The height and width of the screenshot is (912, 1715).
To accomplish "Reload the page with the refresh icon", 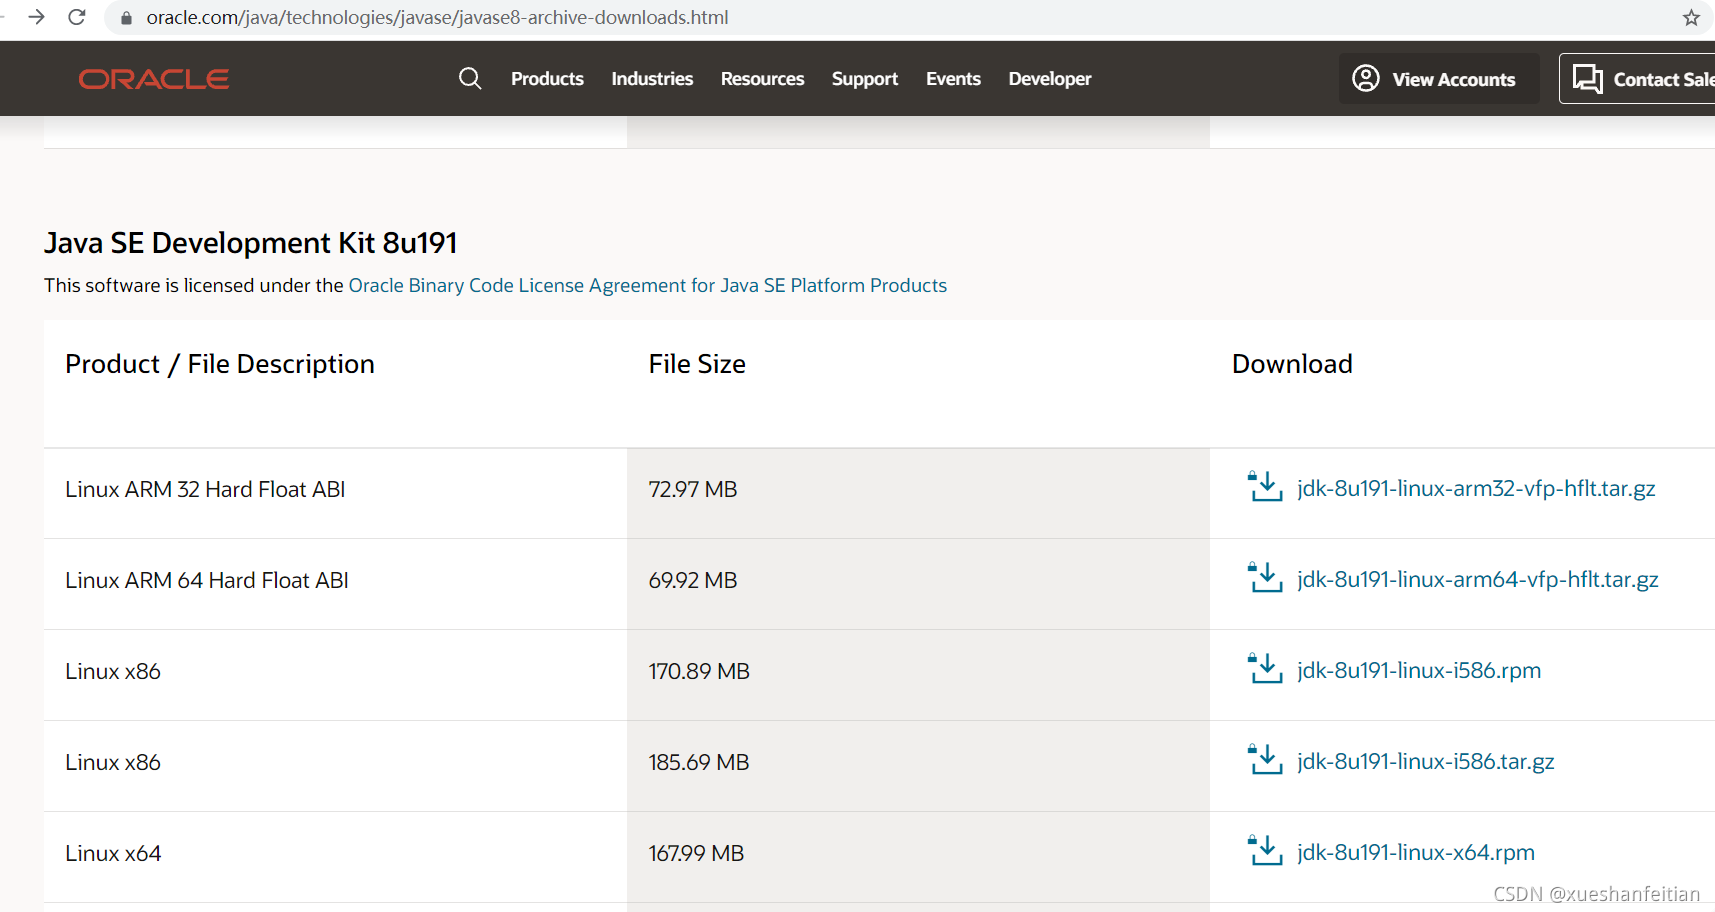I will [x=77, y=17].
